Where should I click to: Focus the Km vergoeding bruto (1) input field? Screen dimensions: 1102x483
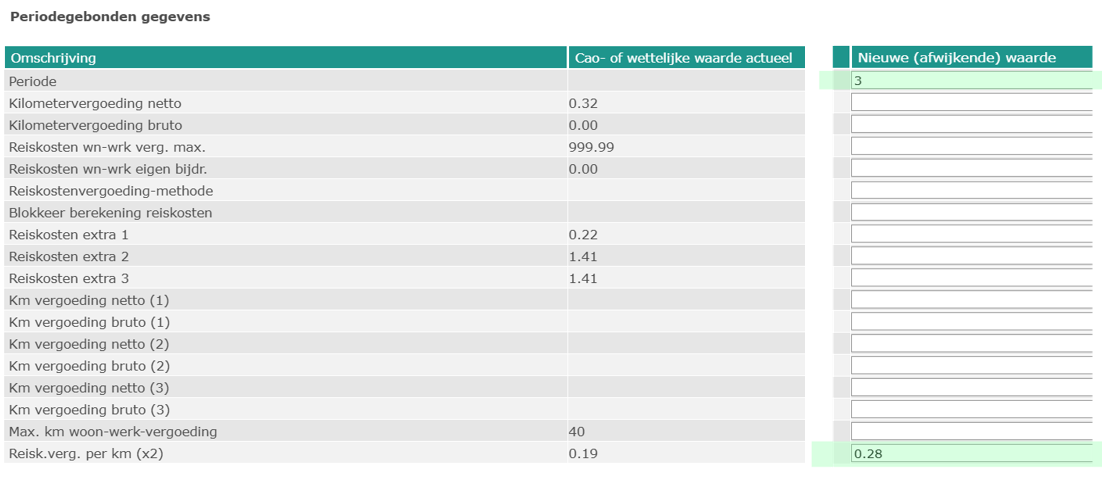coord(970,322)
